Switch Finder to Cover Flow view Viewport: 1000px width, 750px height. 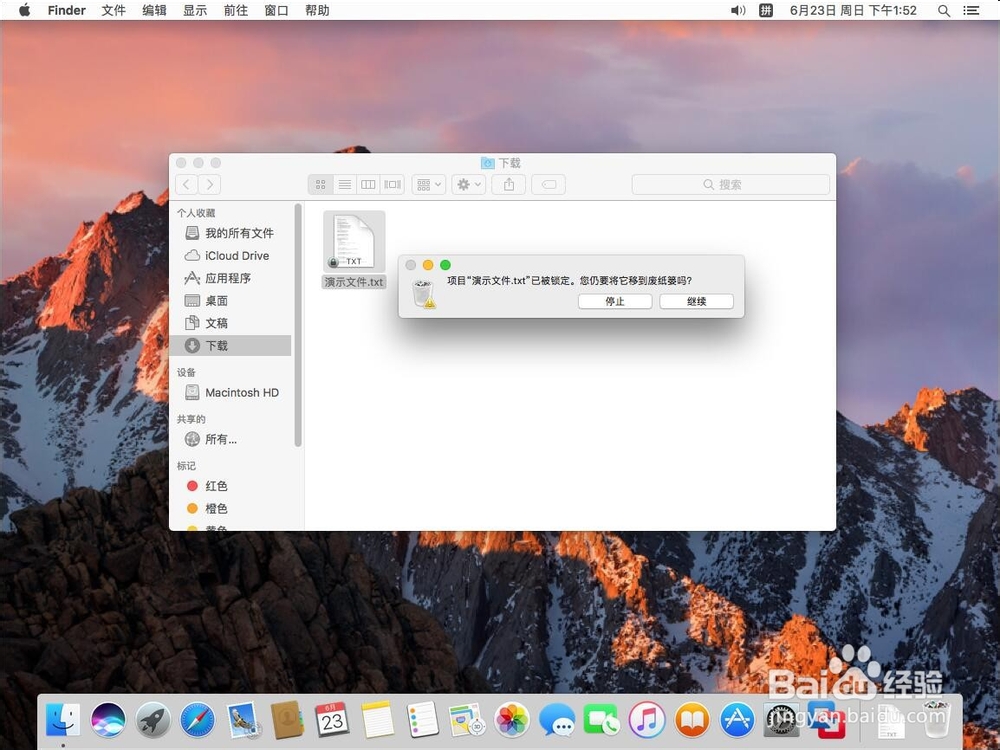392,184
